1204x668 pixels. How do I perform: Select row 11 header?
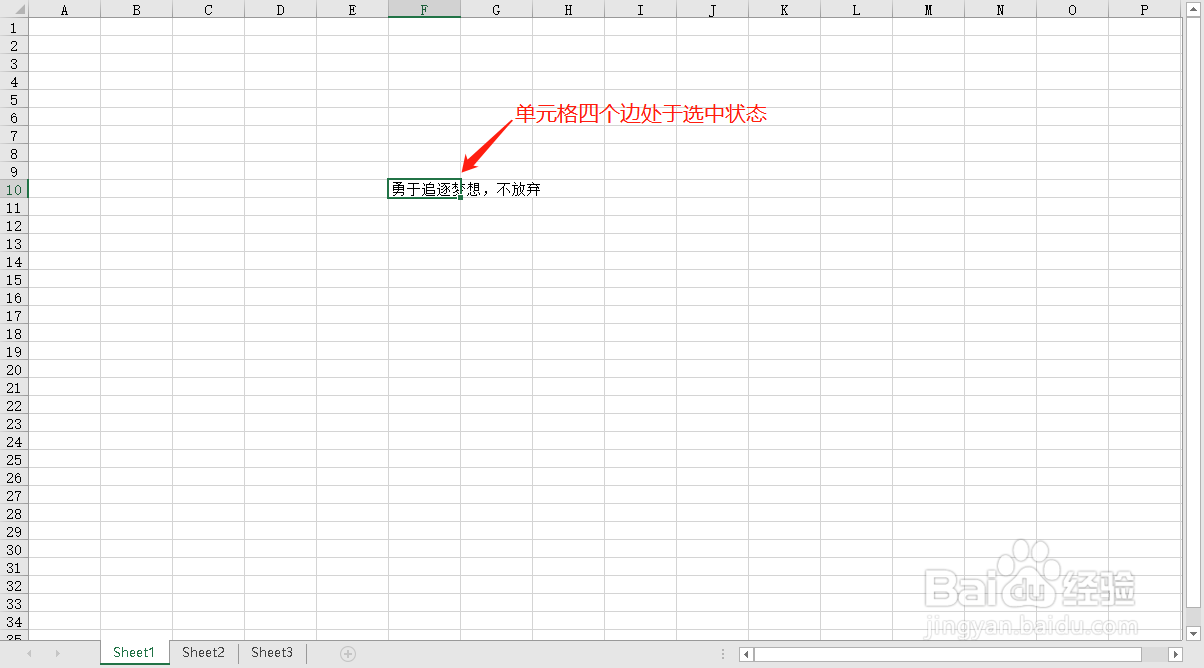coord(14,207)
